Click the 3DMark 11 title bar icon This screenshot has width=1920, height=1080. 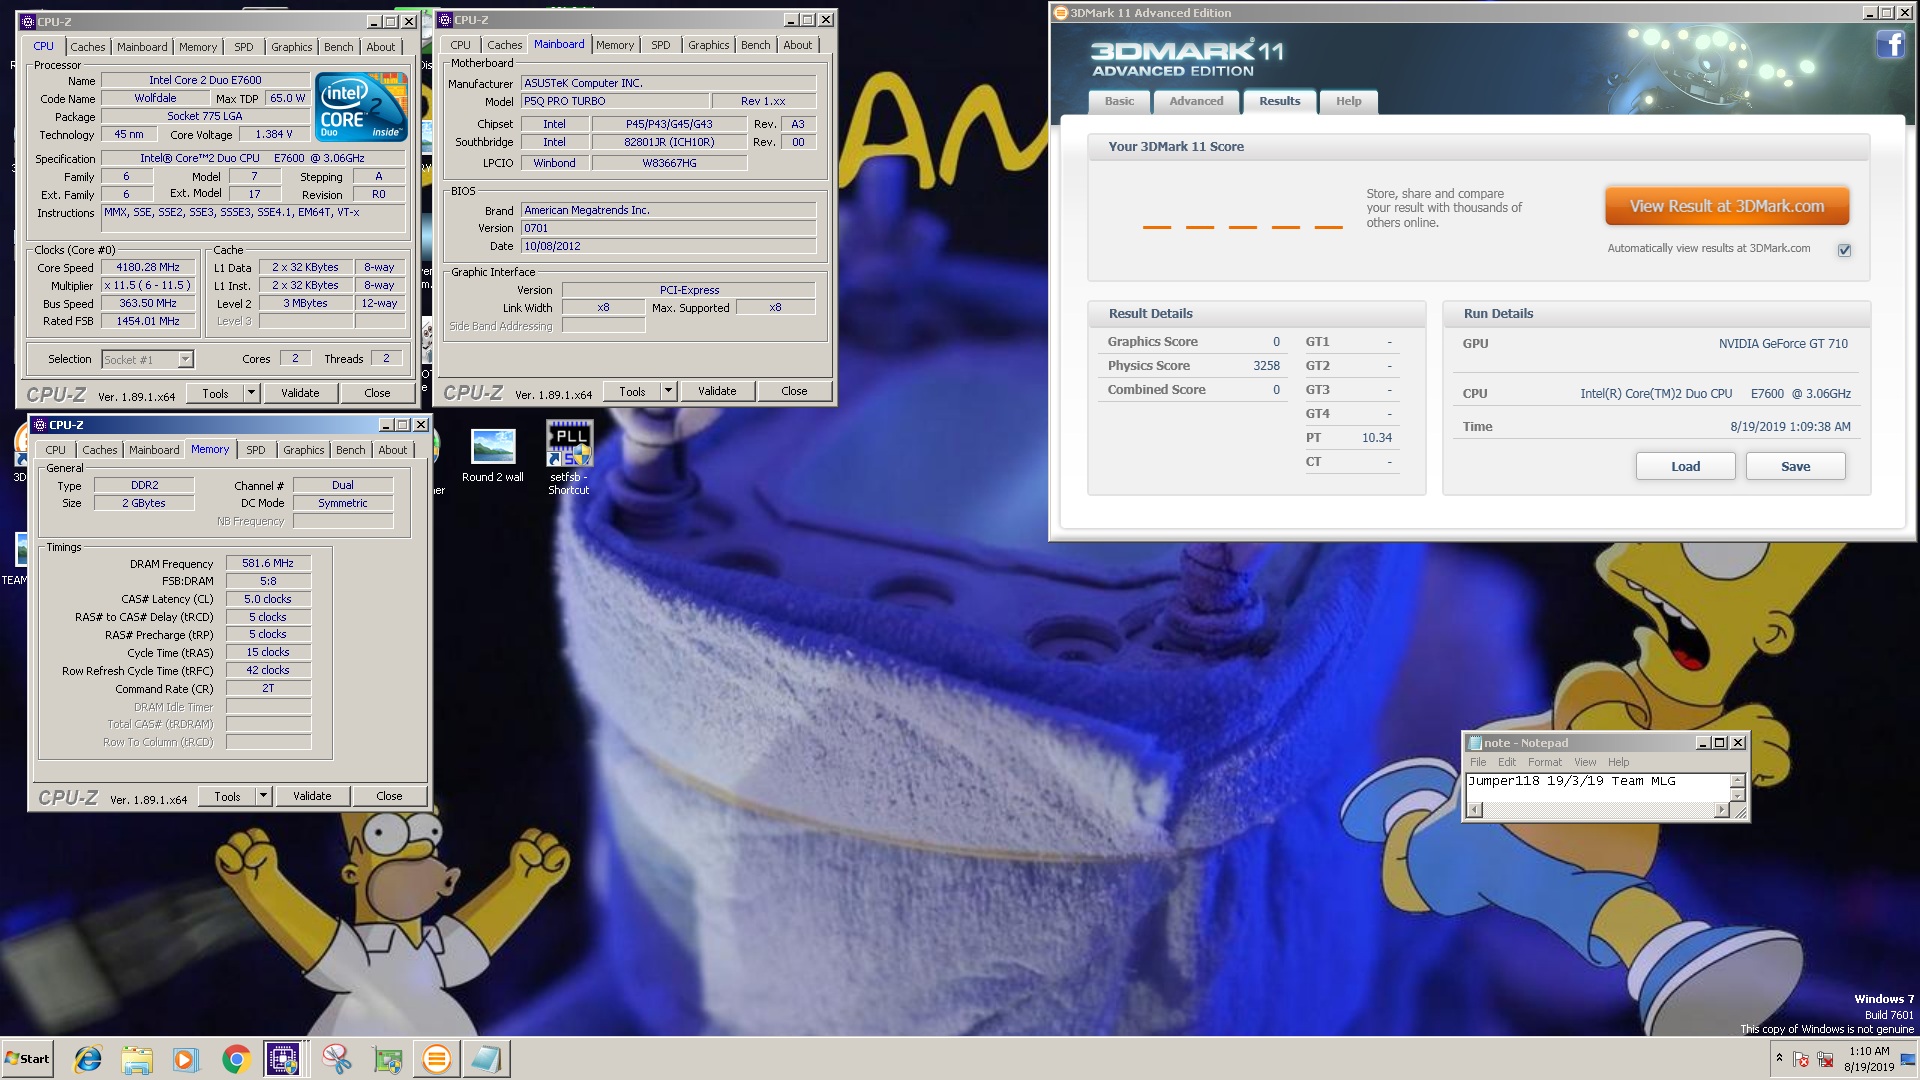coord(1061,13)
